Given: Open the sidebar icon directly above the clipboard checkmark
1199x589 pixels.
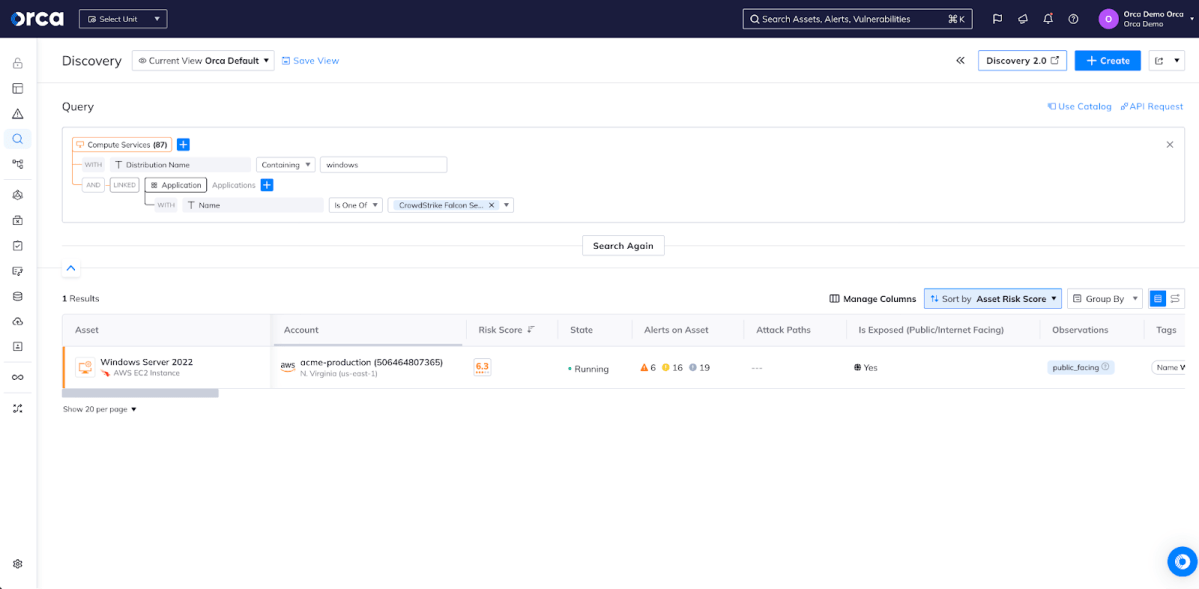Looking at the screenshot, I should tap(18, 220).
